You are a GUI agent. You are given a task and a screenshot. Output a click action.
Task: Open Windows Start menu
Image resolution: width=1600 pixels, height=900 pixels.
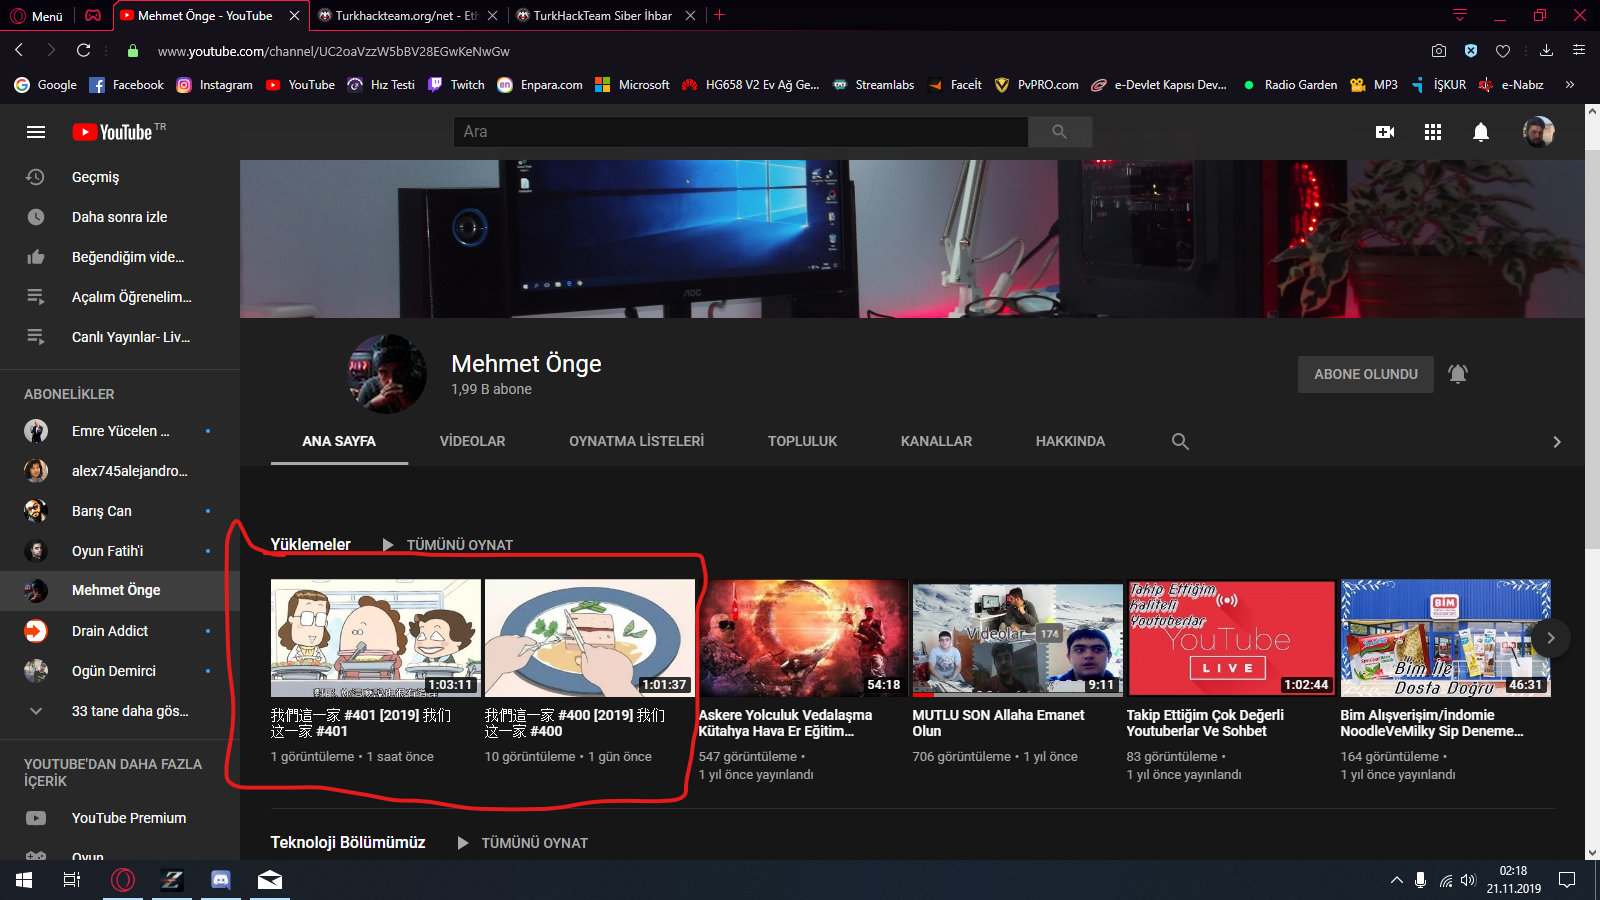(24, 880)
